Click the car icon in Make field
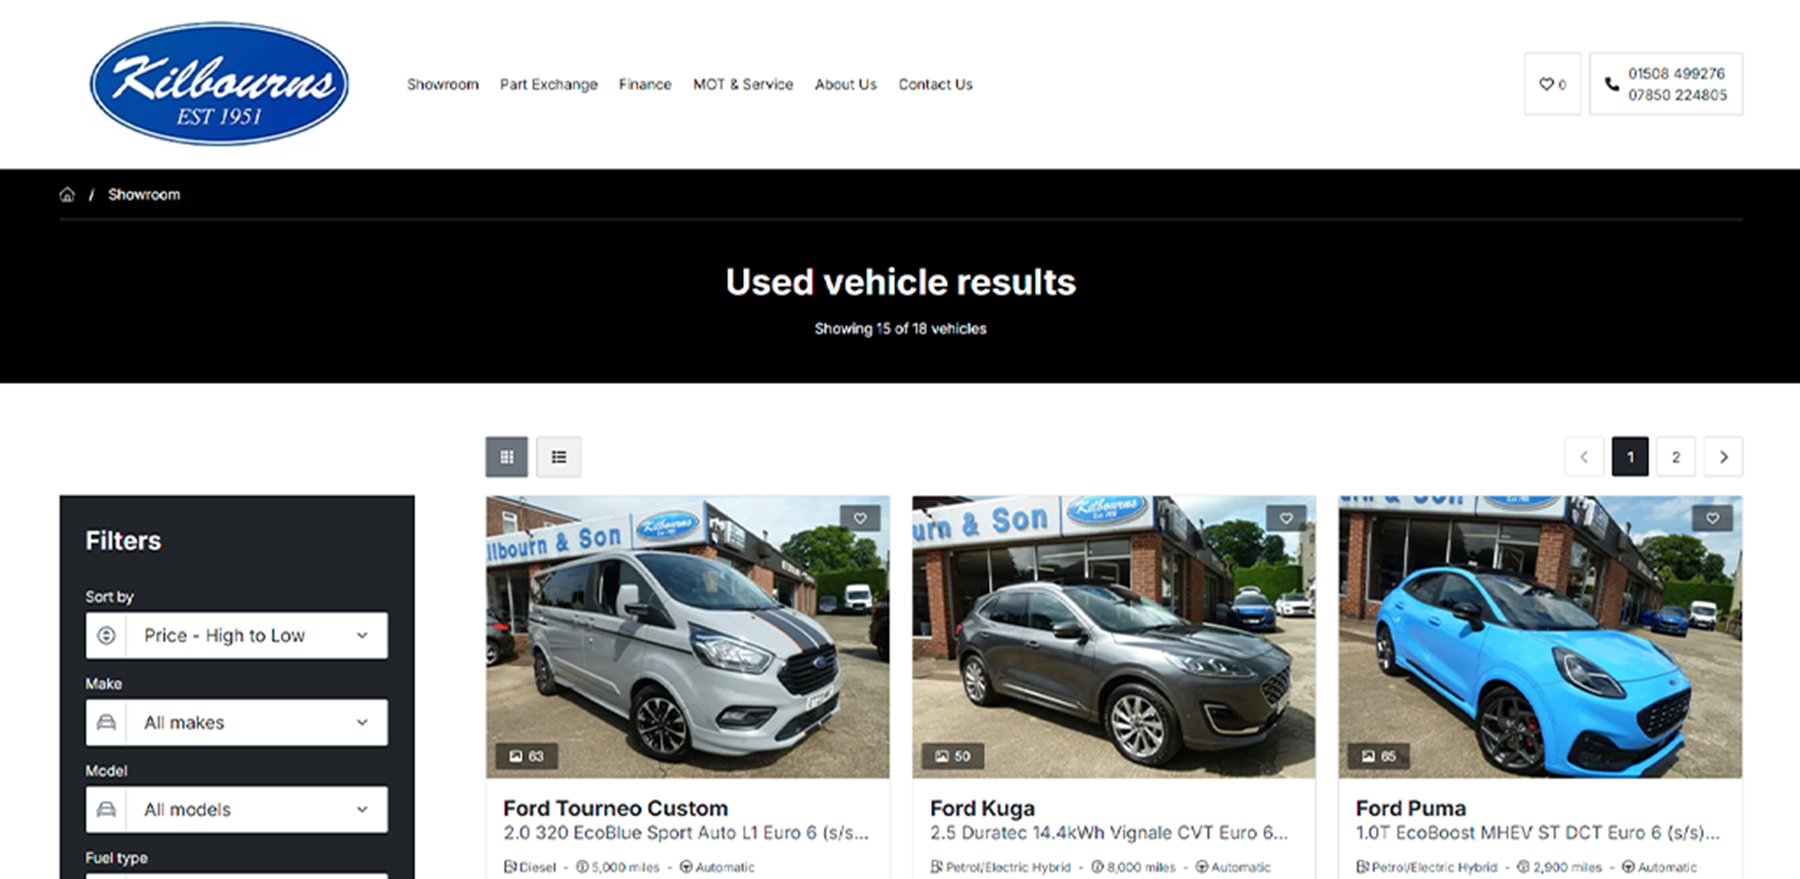This screenshot has height=879, width=1800. pyautogui.click(x=106, y=722)
